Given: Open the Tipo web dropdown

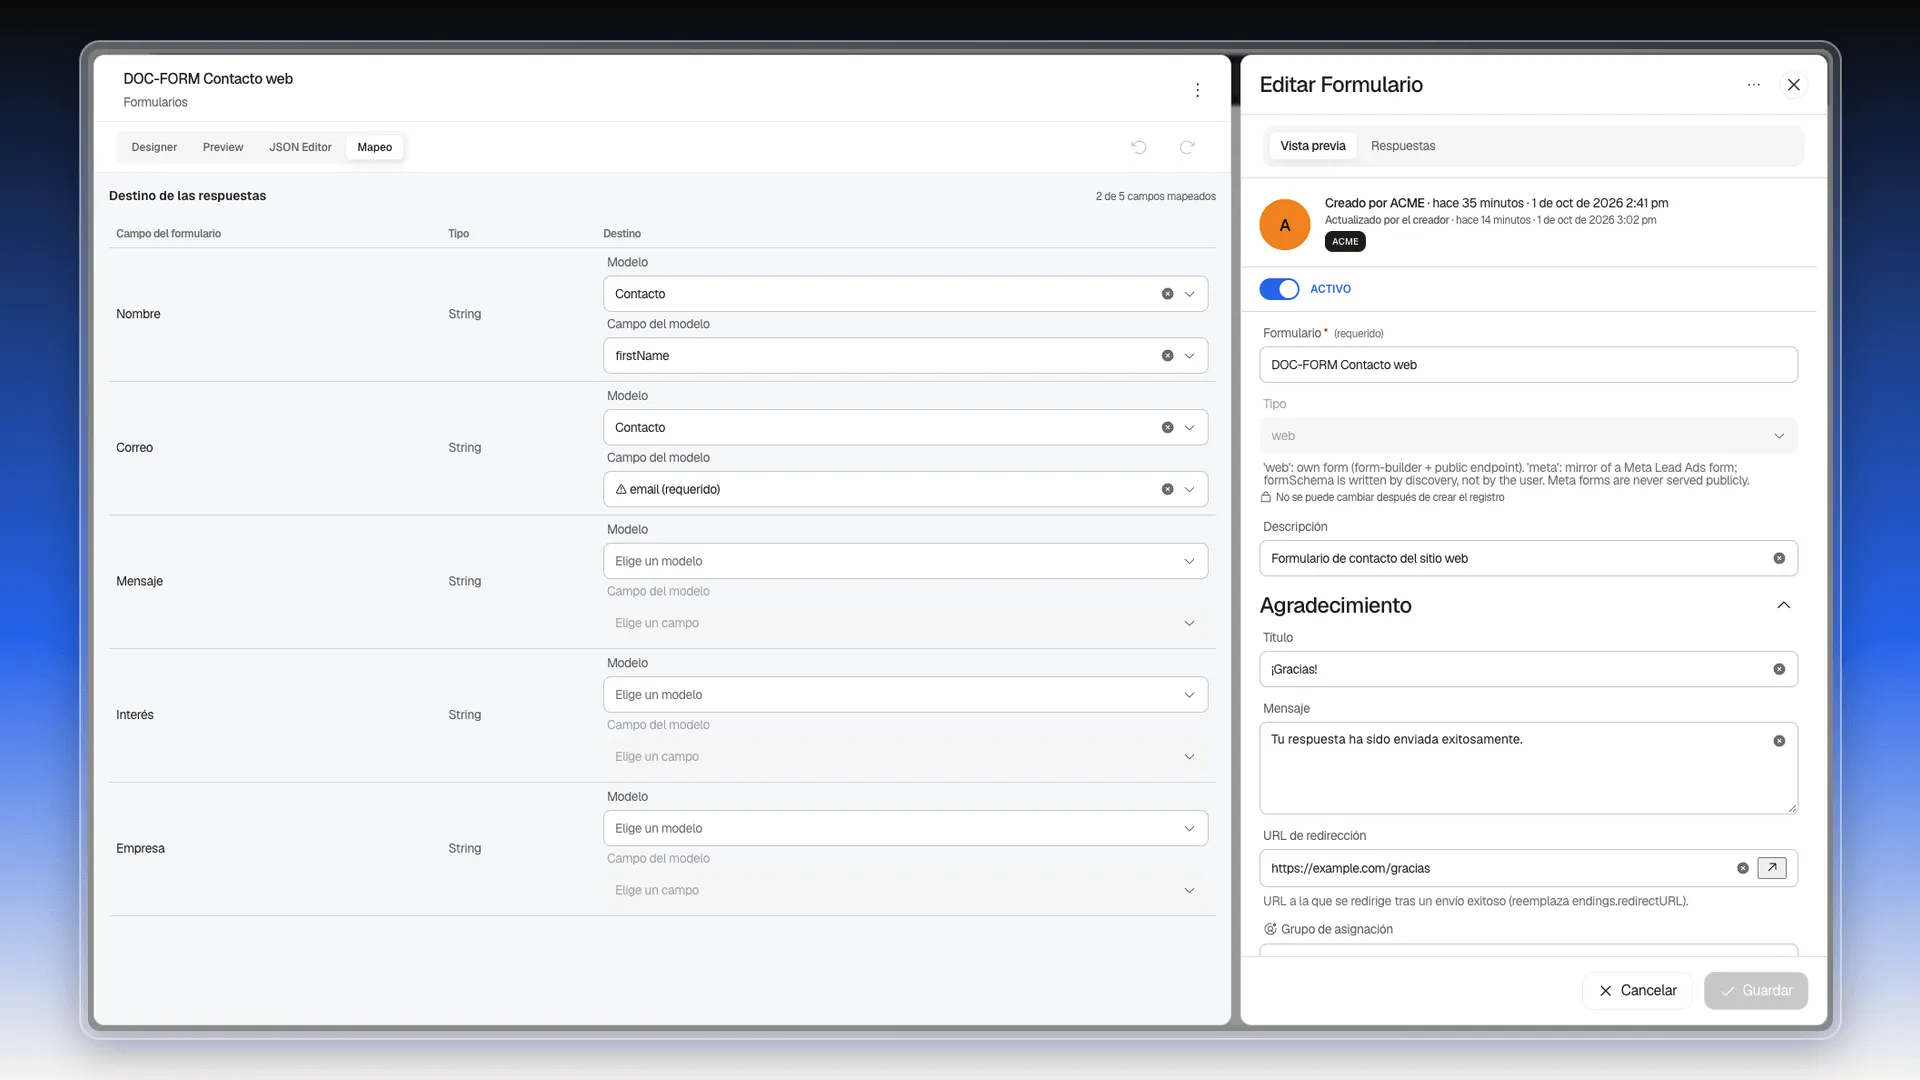Looking at the screenshot, I should [1528, 436].
